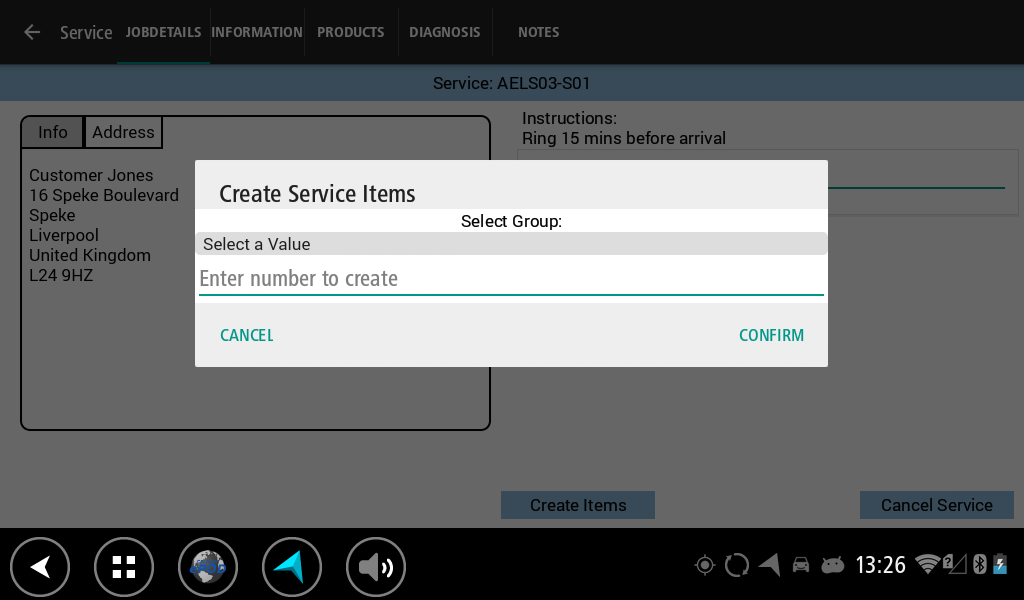
Task: Open the navigation arrow app
Action: (291, 567)
